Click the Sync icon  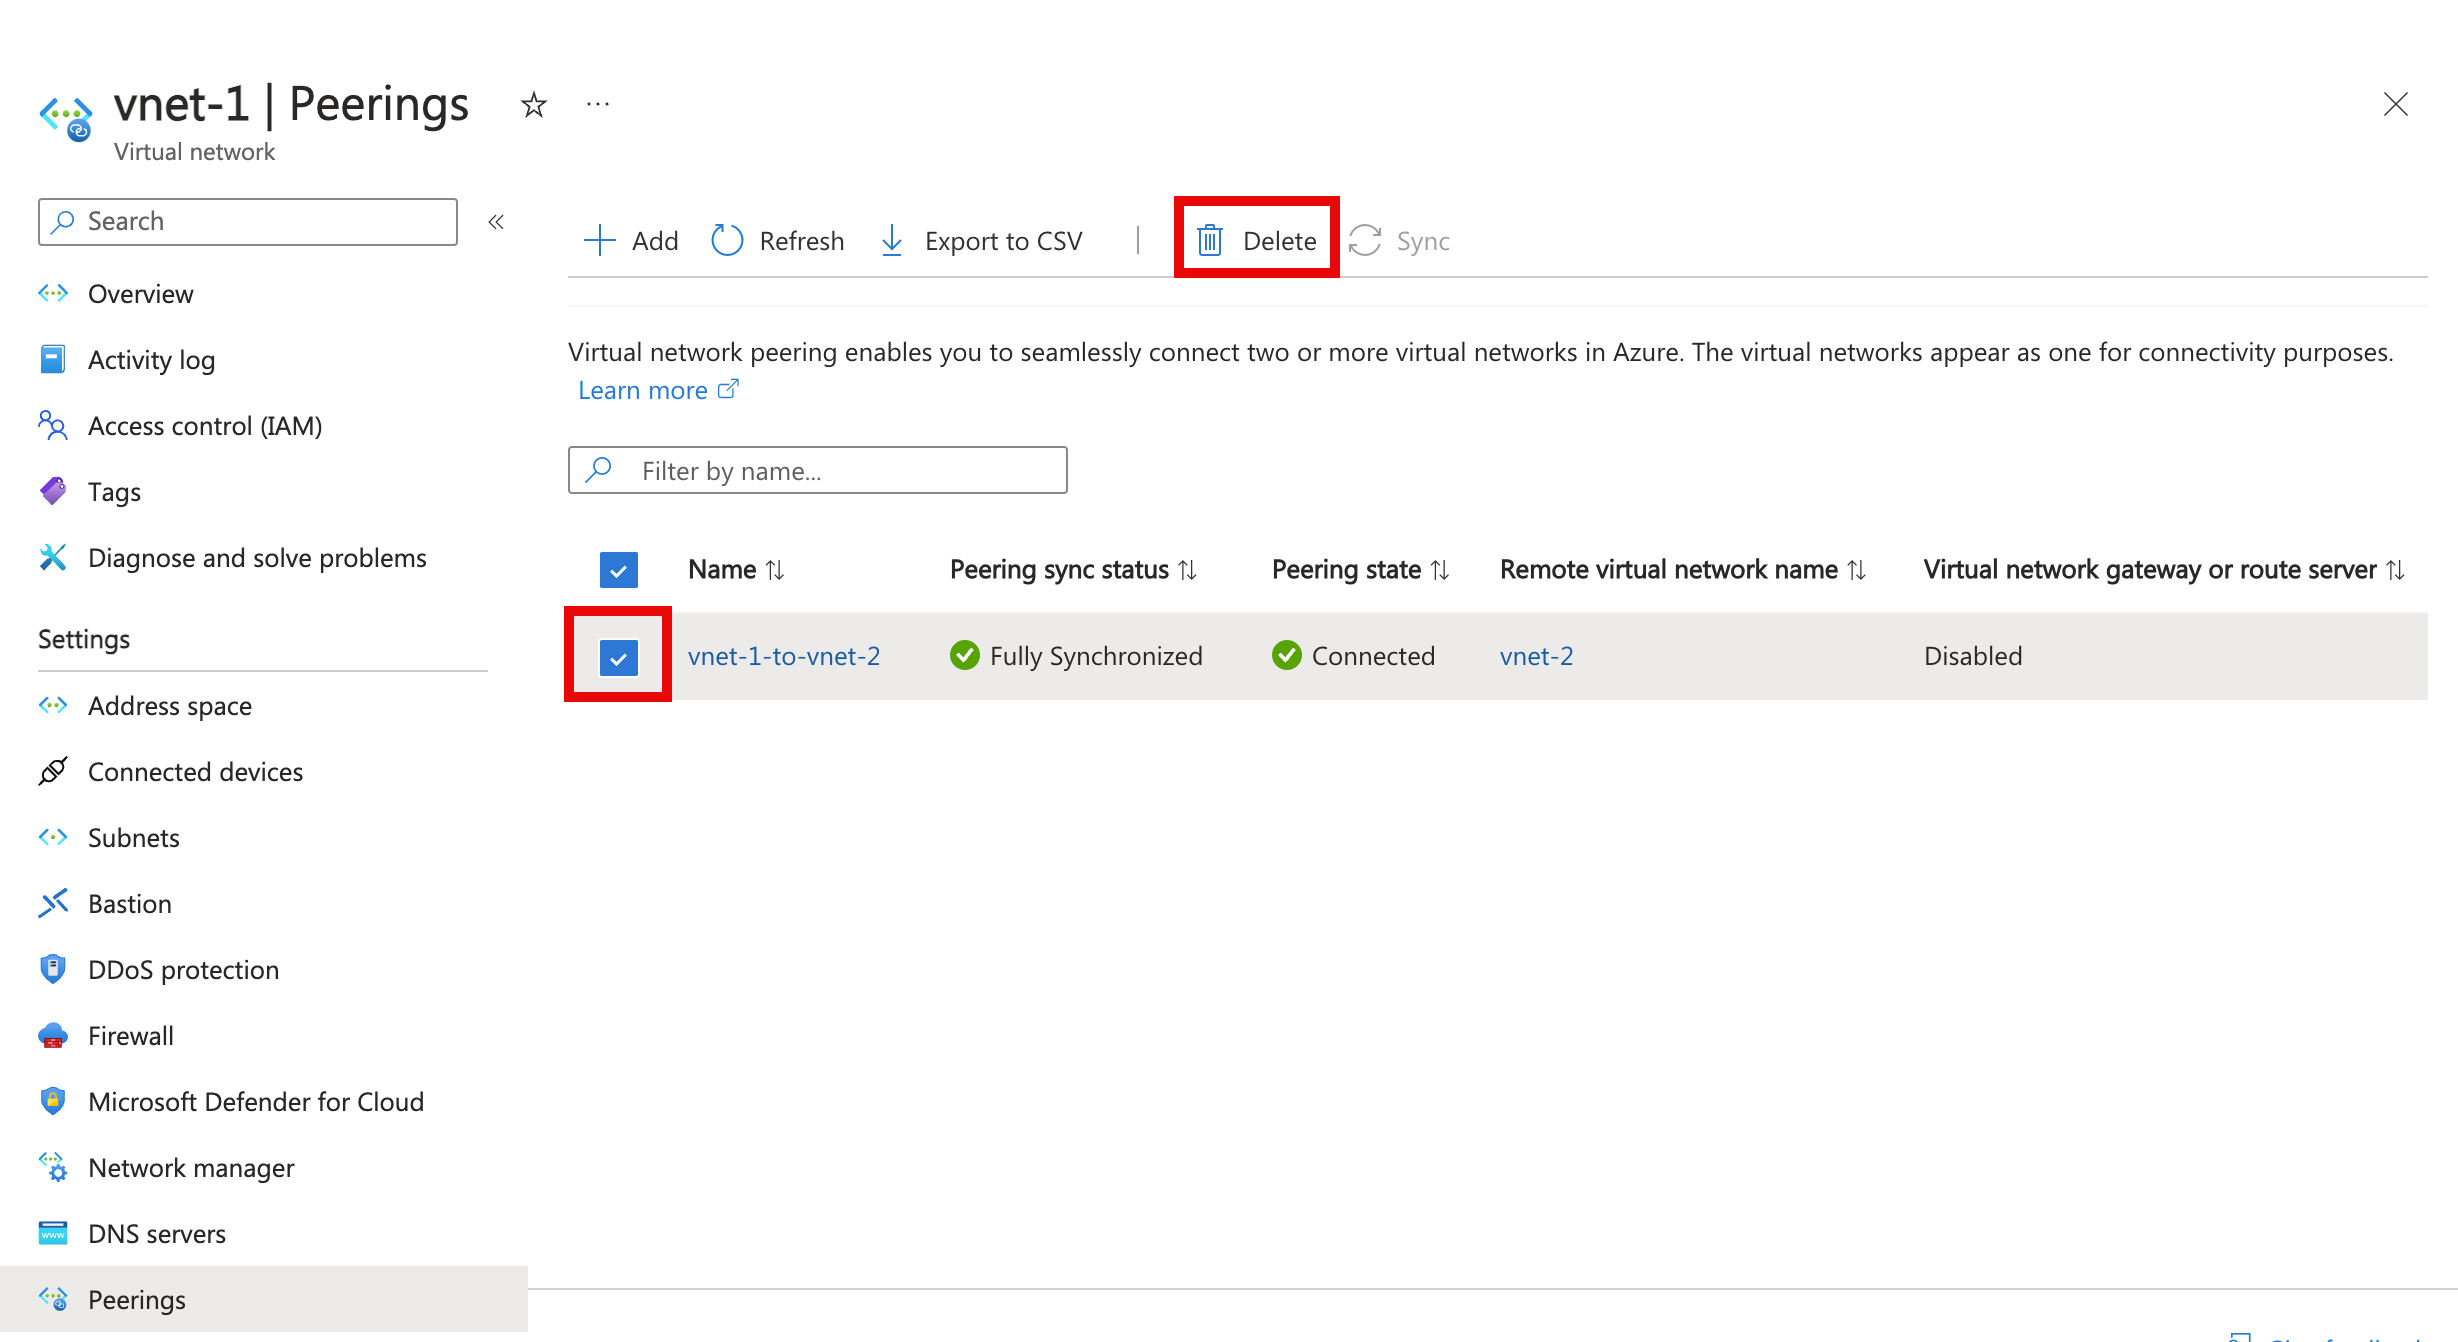point(1366,240)
